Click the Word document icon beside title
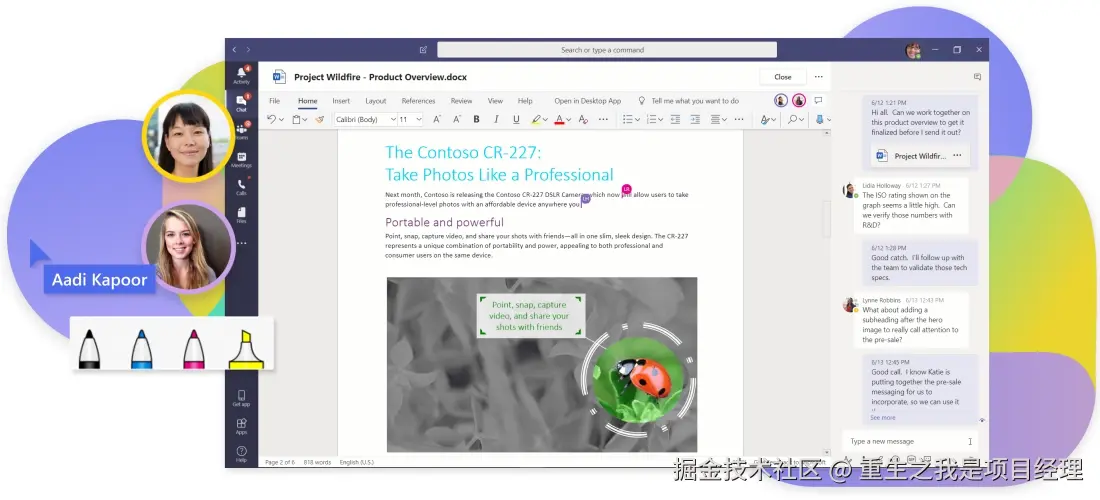The image size is (1100, 500). coord(279,77)
